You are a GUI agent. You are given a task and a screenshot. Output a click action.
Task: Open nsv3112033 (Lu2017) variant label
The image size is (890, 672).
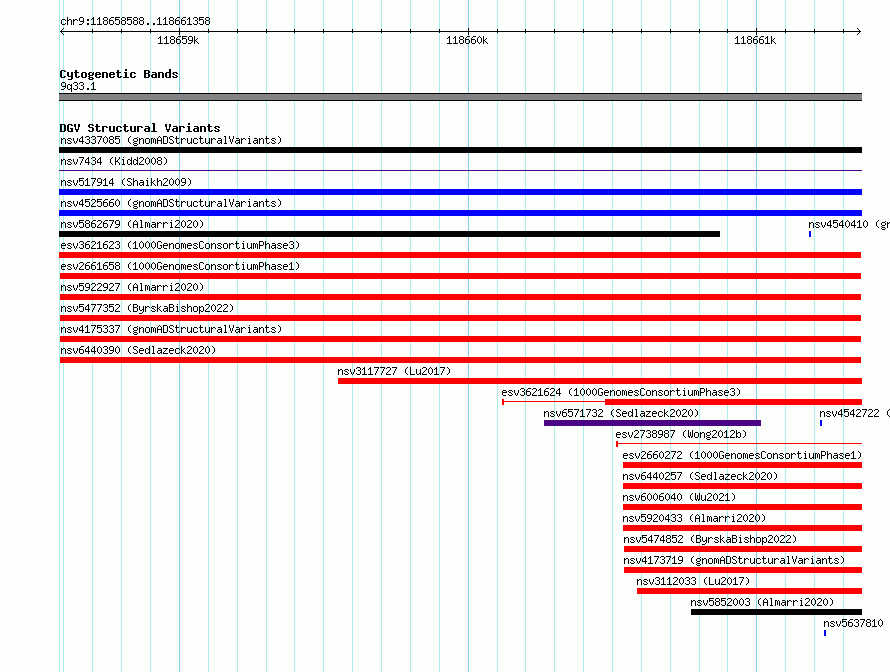pyautogui.click(x=693, y=581)
